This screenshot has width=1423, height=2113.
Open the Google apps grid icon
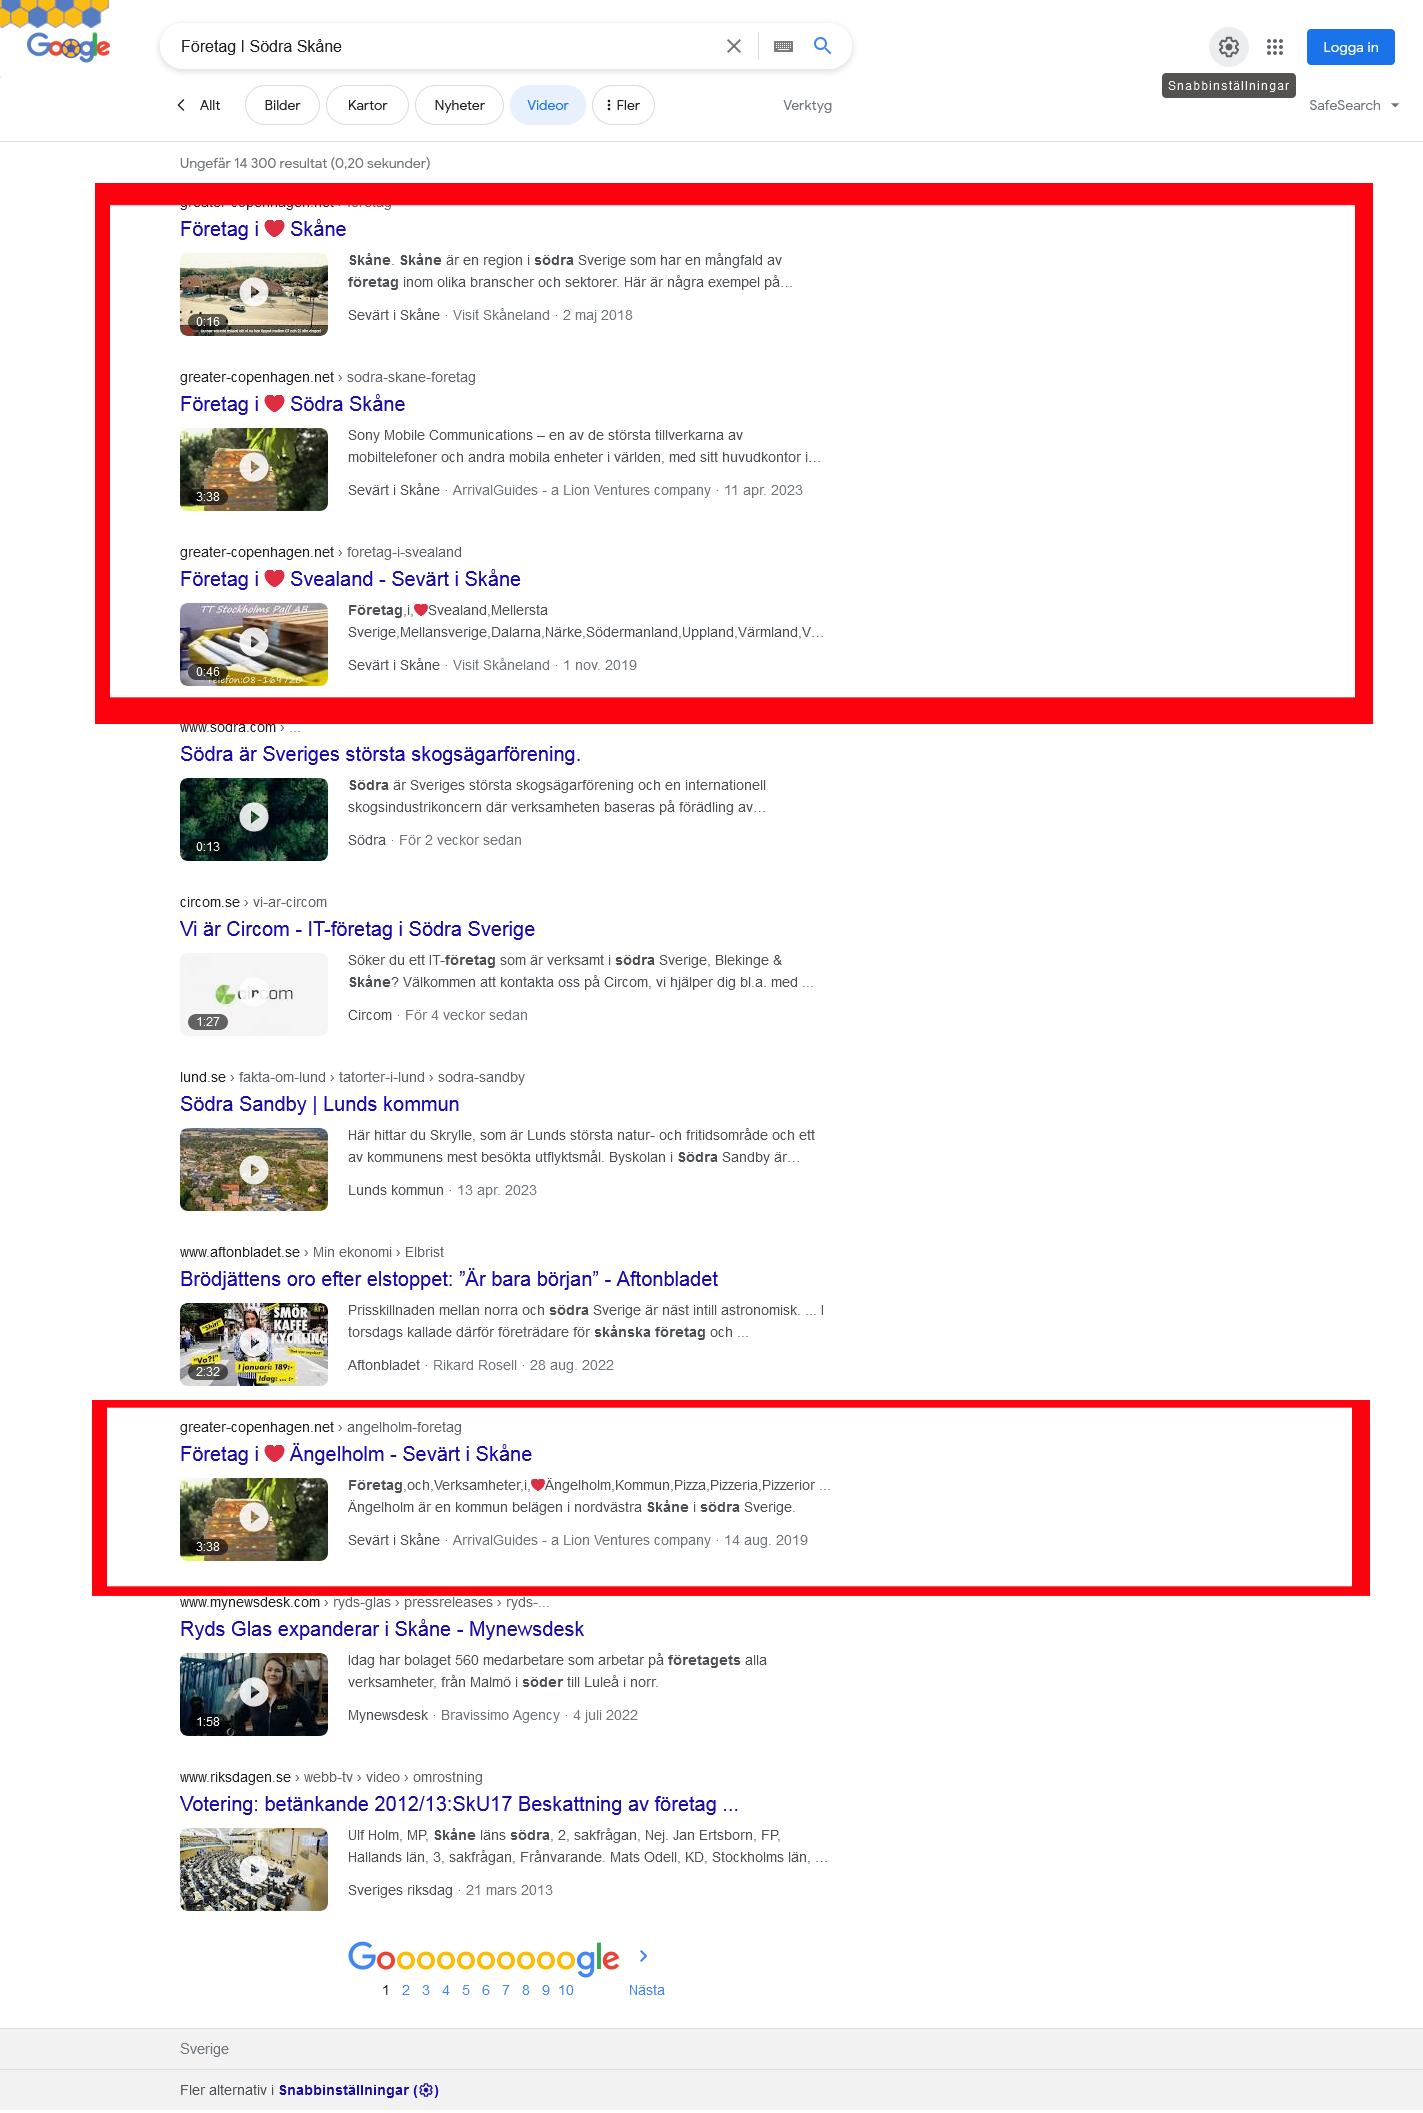click(x=1274, y=47)
